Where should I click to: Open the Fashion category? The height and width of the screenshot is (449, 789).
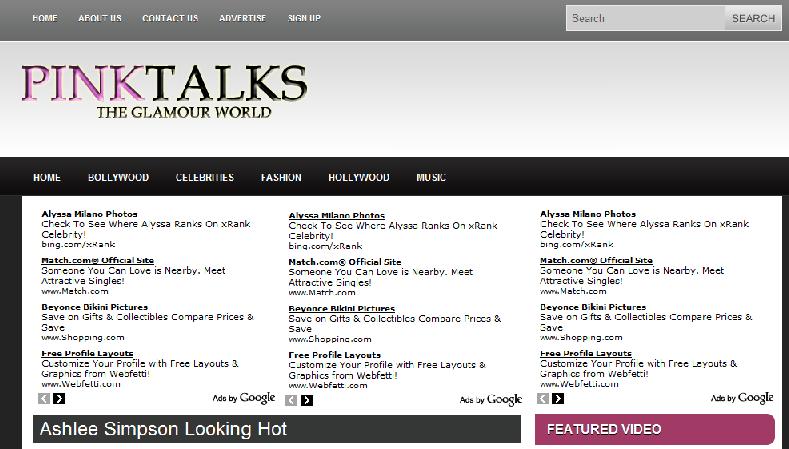pyautogui.click(x=281, y=177)
